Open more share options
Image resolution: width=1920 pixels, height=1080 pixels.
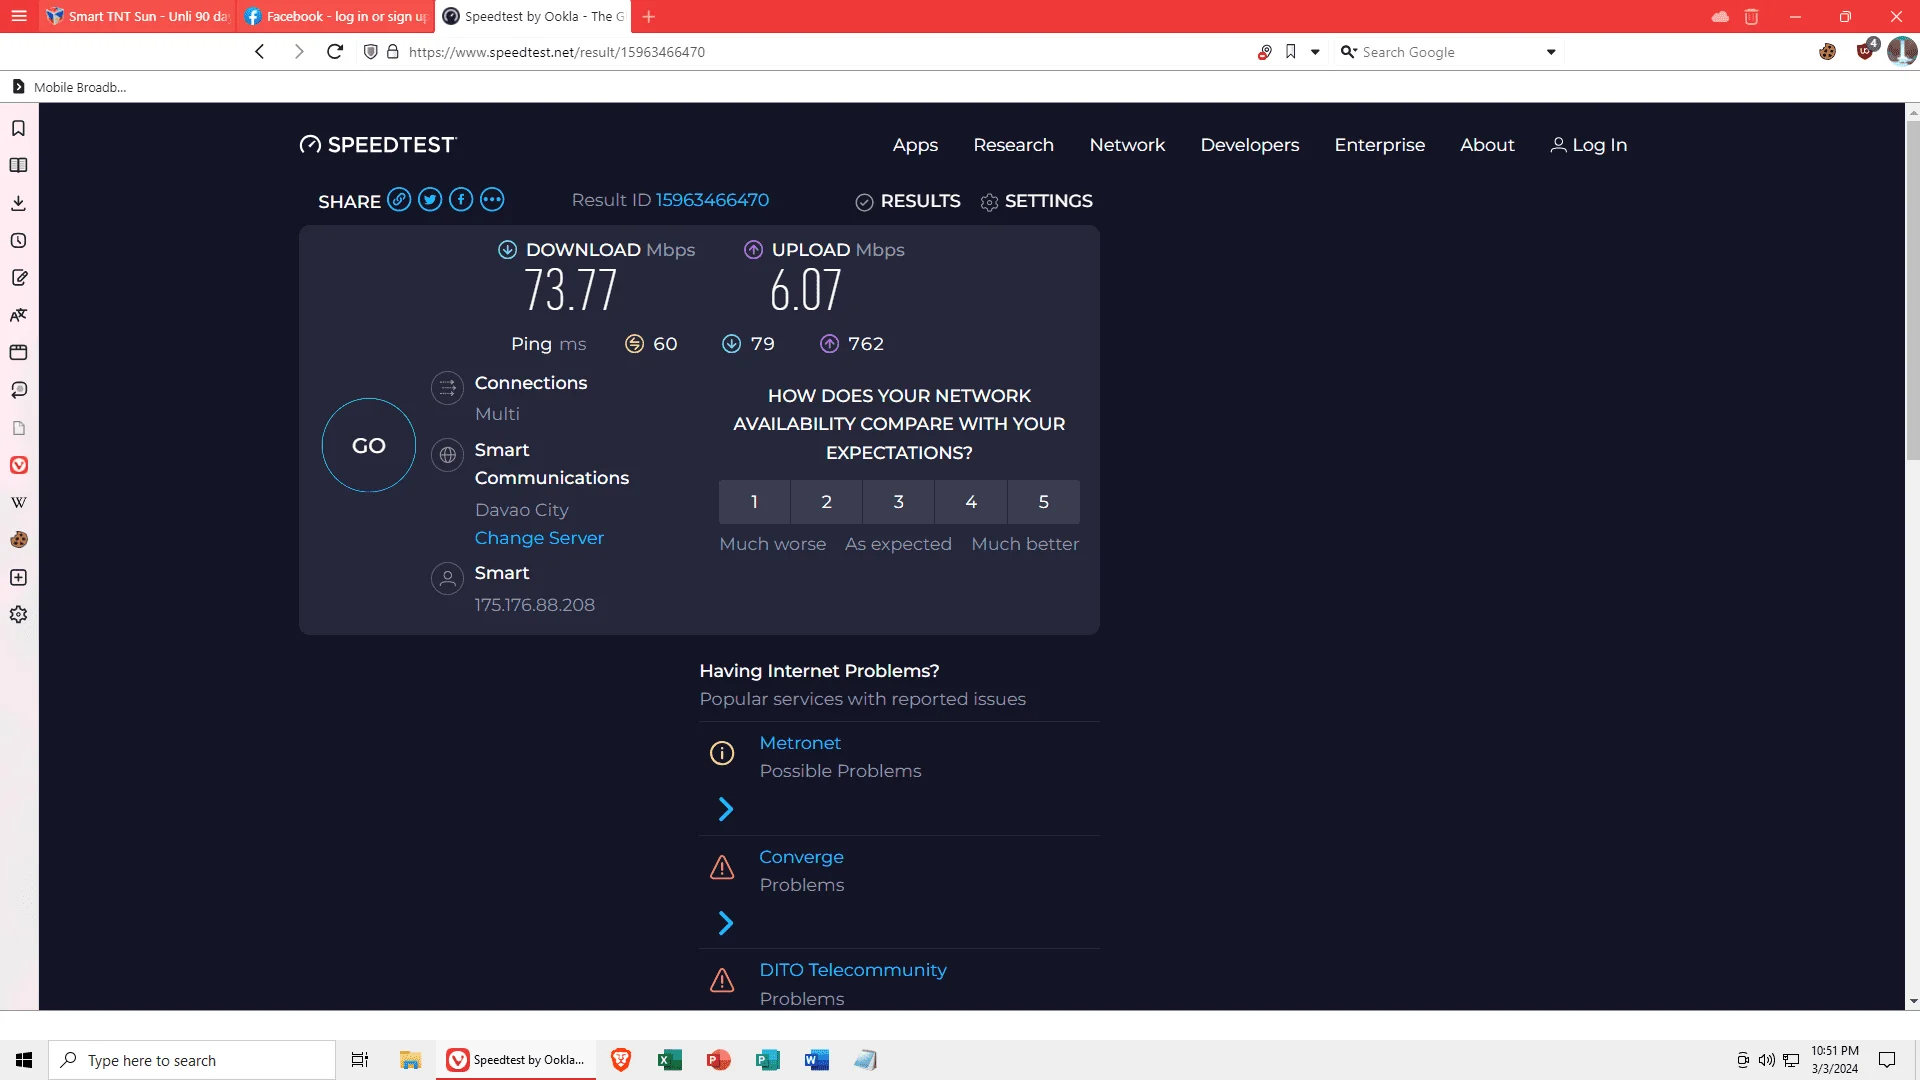pos(492,199)
